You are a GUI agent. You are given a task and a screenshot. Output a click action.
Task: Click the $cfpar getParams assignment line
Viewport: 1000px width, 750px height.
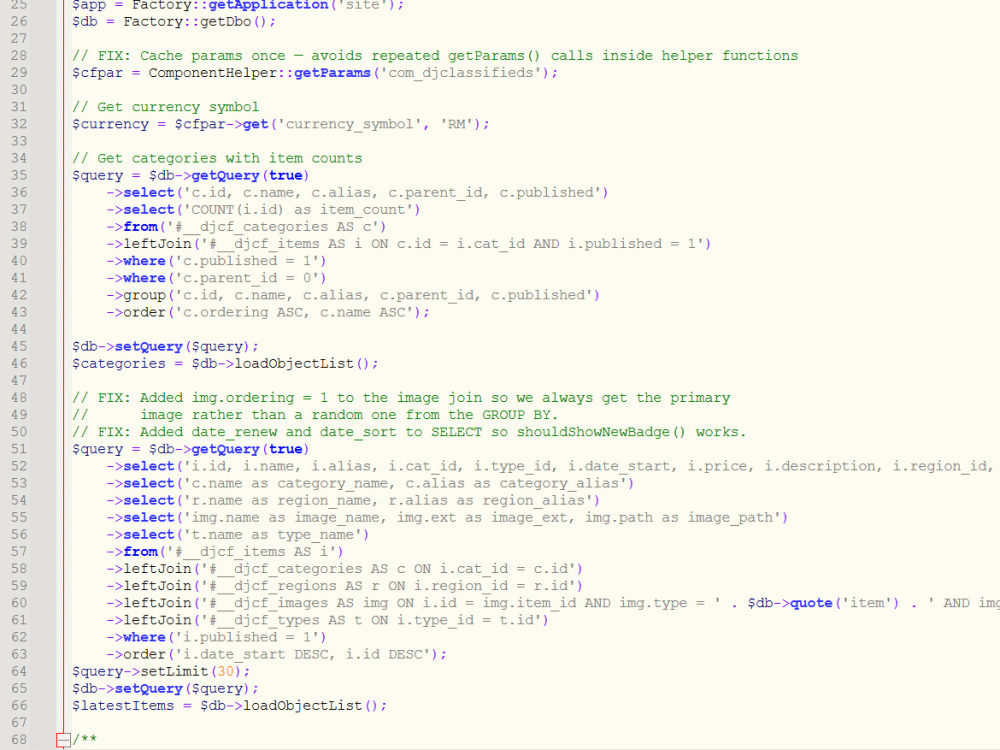click(x=315, y=73)
